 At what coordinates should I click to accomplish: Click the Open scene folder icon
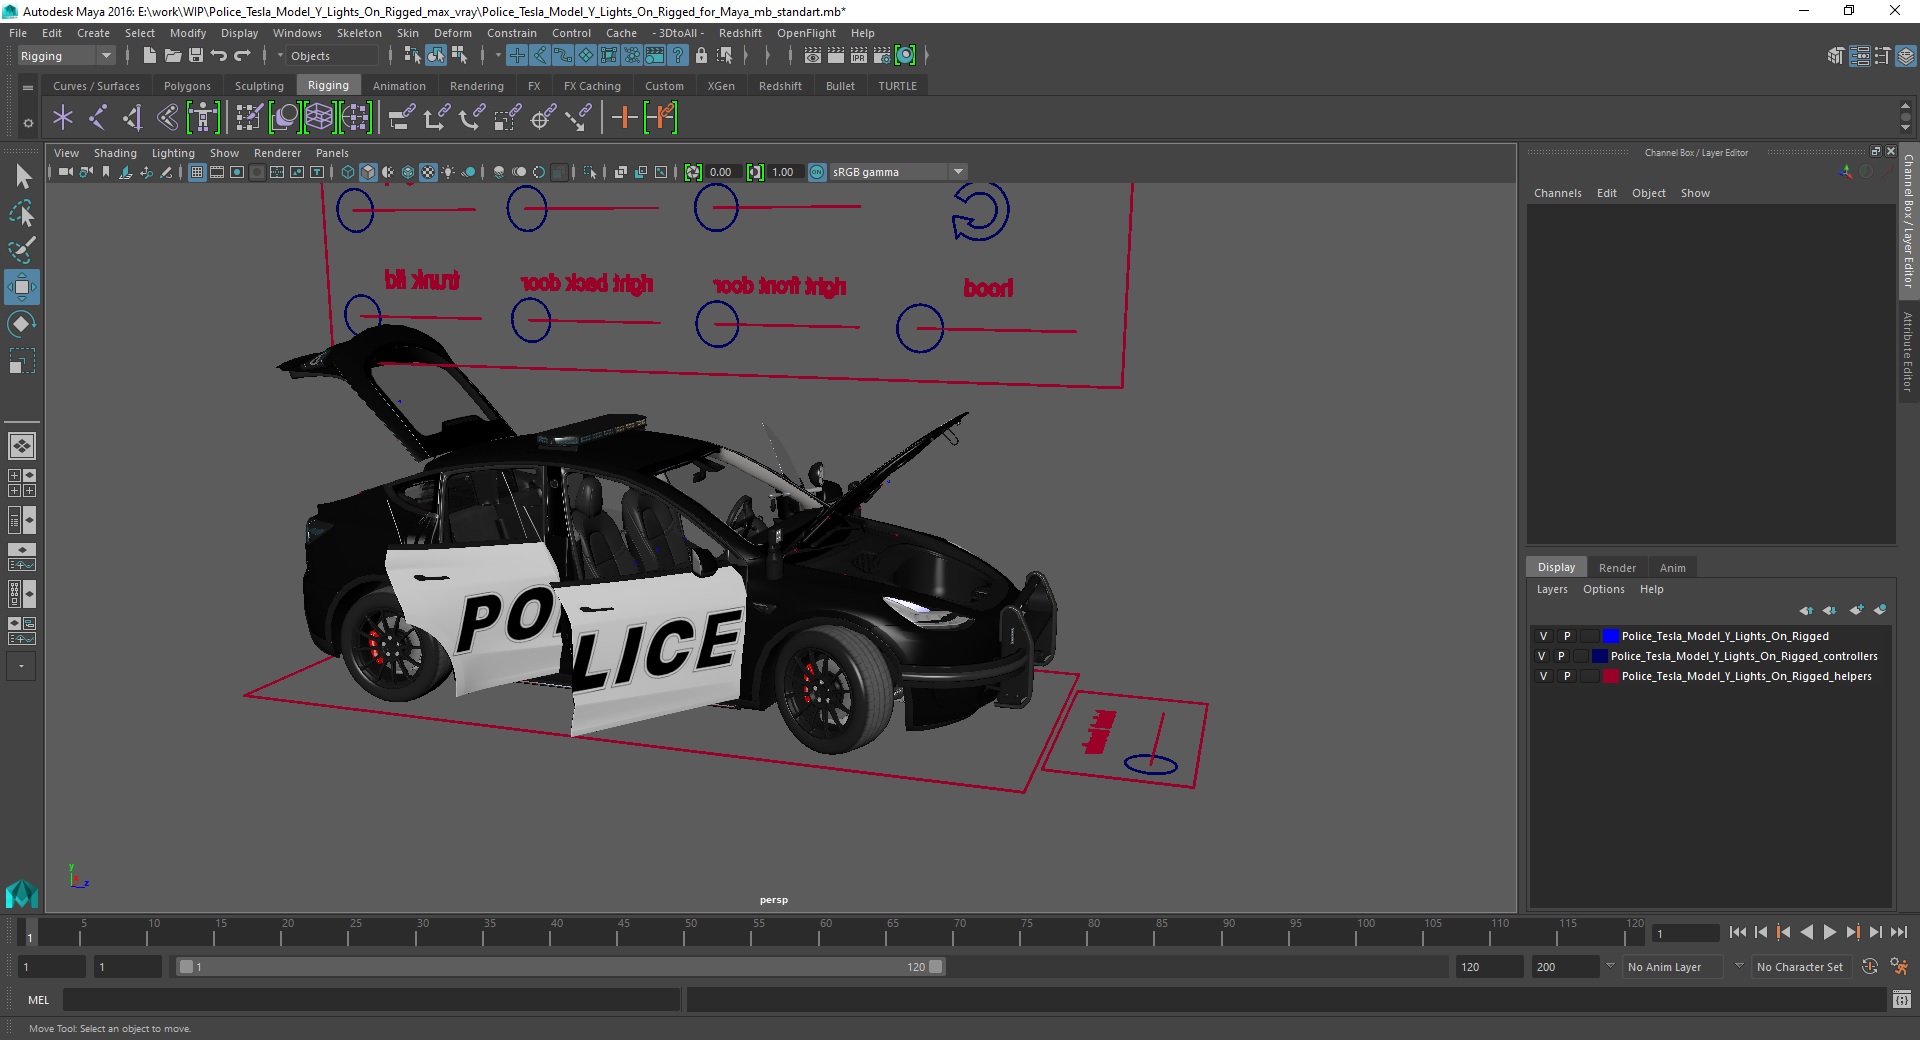click(x=173, y=56)
